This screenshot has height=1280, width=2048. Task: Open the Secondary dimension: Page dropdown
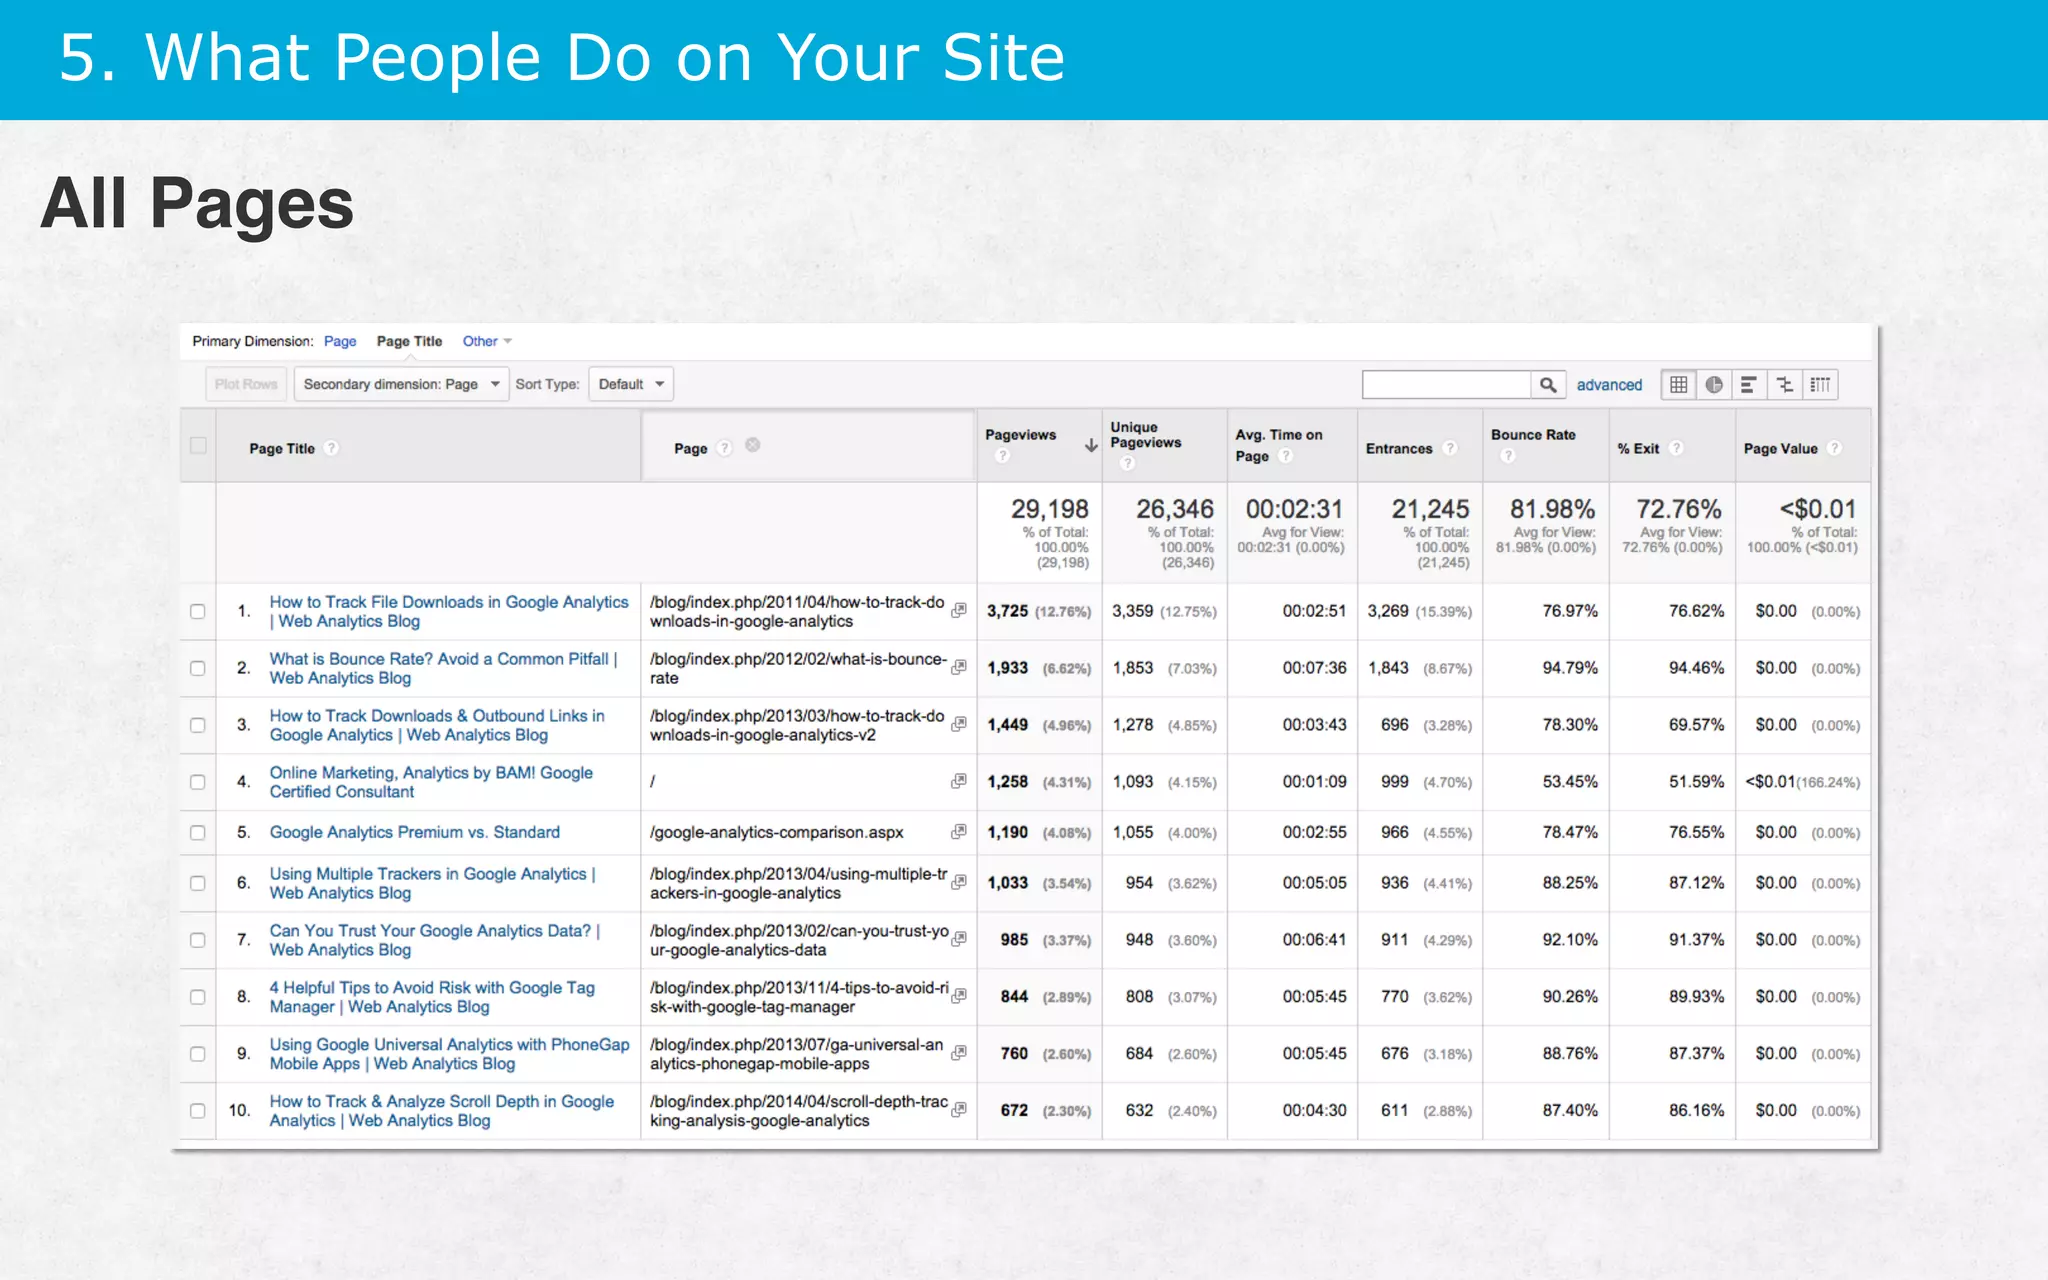click(x=400, y=385)
